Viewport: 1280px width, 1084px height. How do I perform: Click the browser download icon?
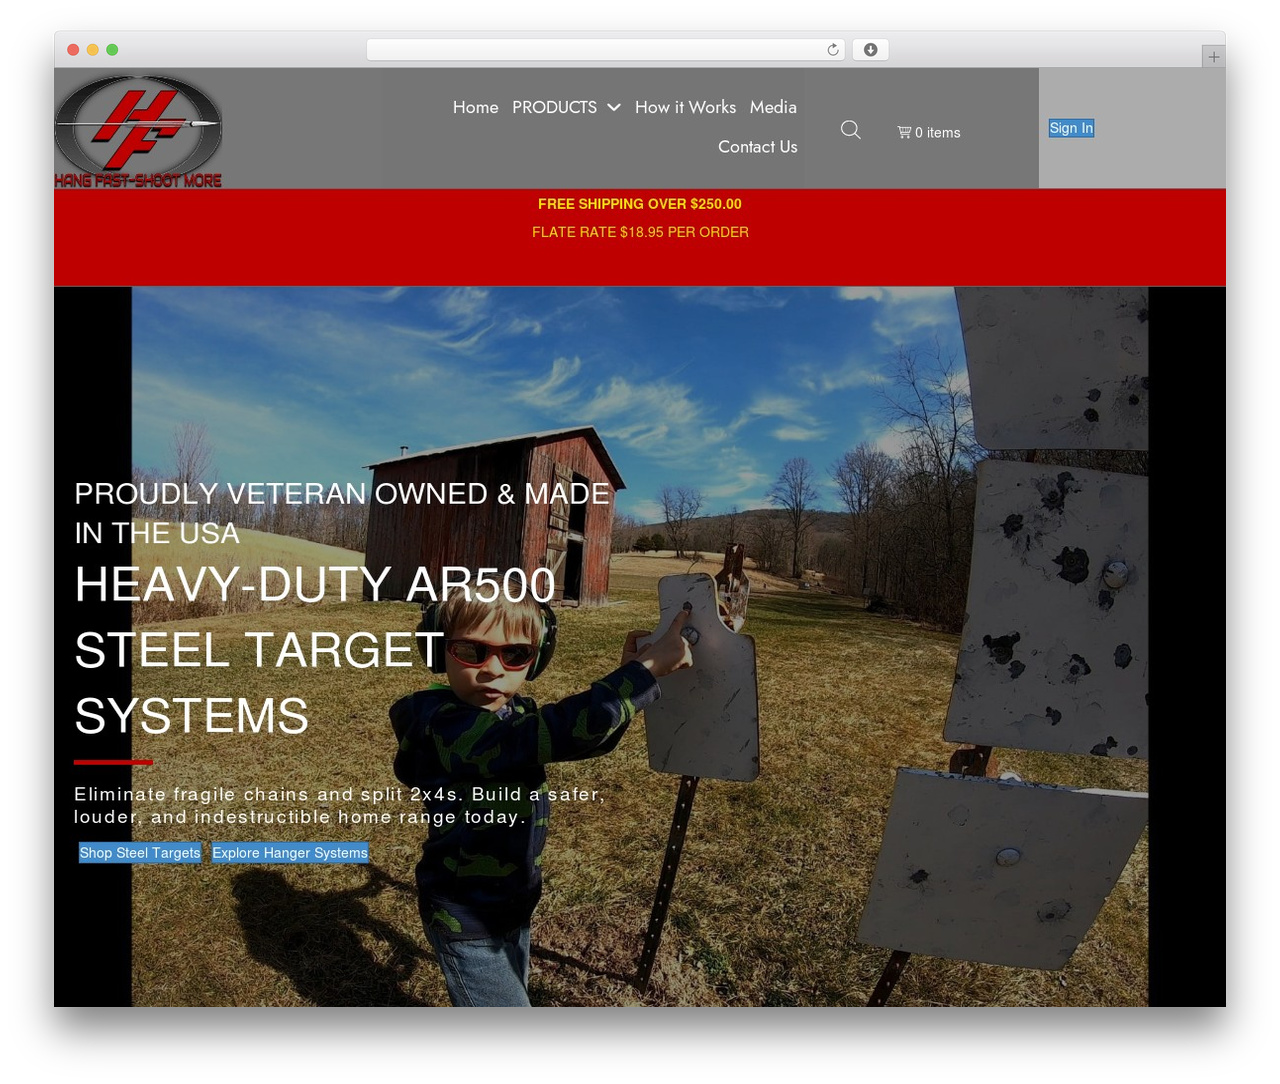(x=871, y=50)
